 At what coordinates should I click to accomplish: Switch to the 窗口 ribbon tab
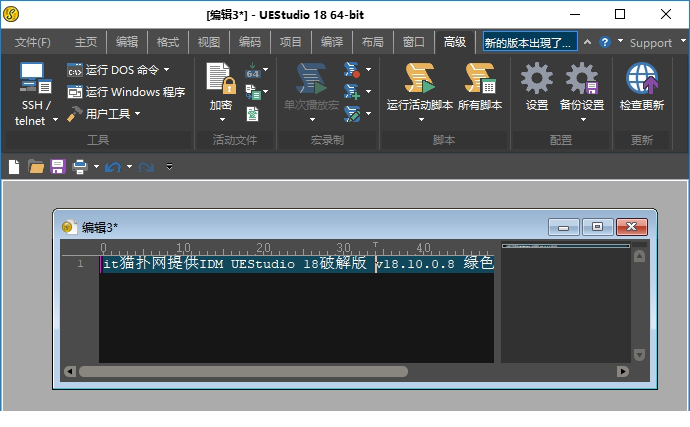(413, 42)
